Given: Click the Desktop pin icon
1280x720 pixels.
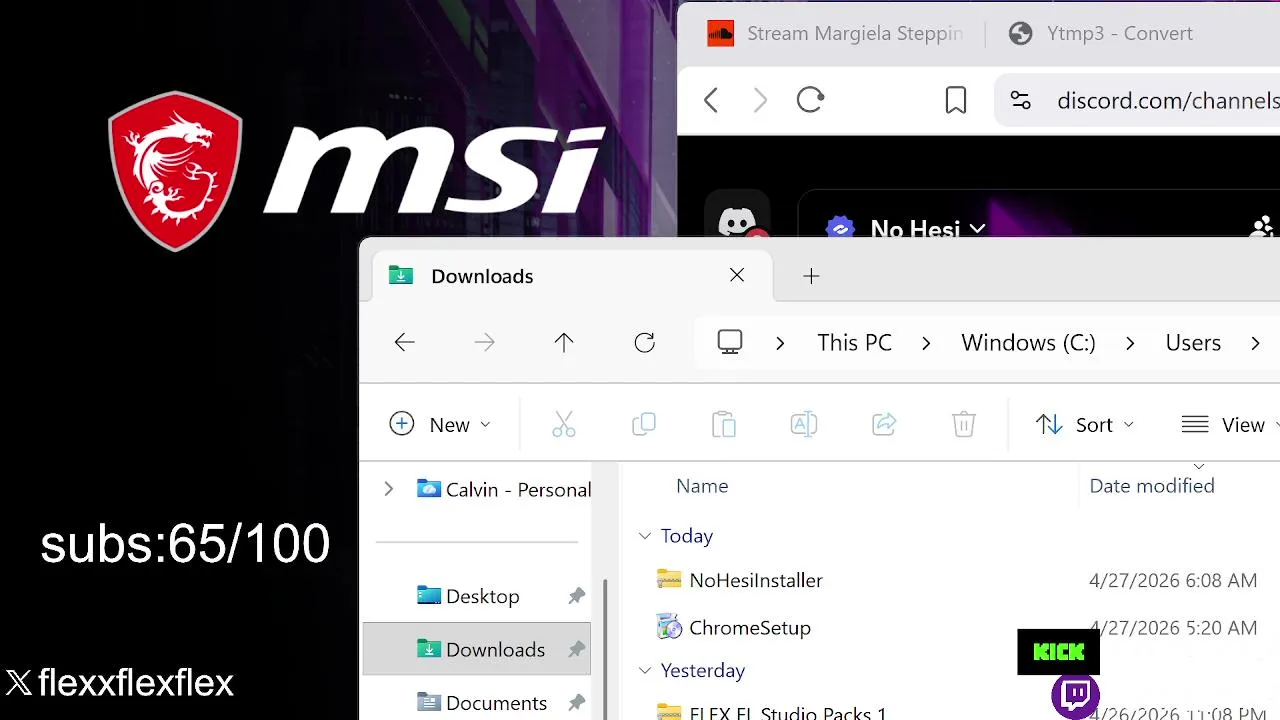Looking at the screenshot, I should [x=577, y=596].
